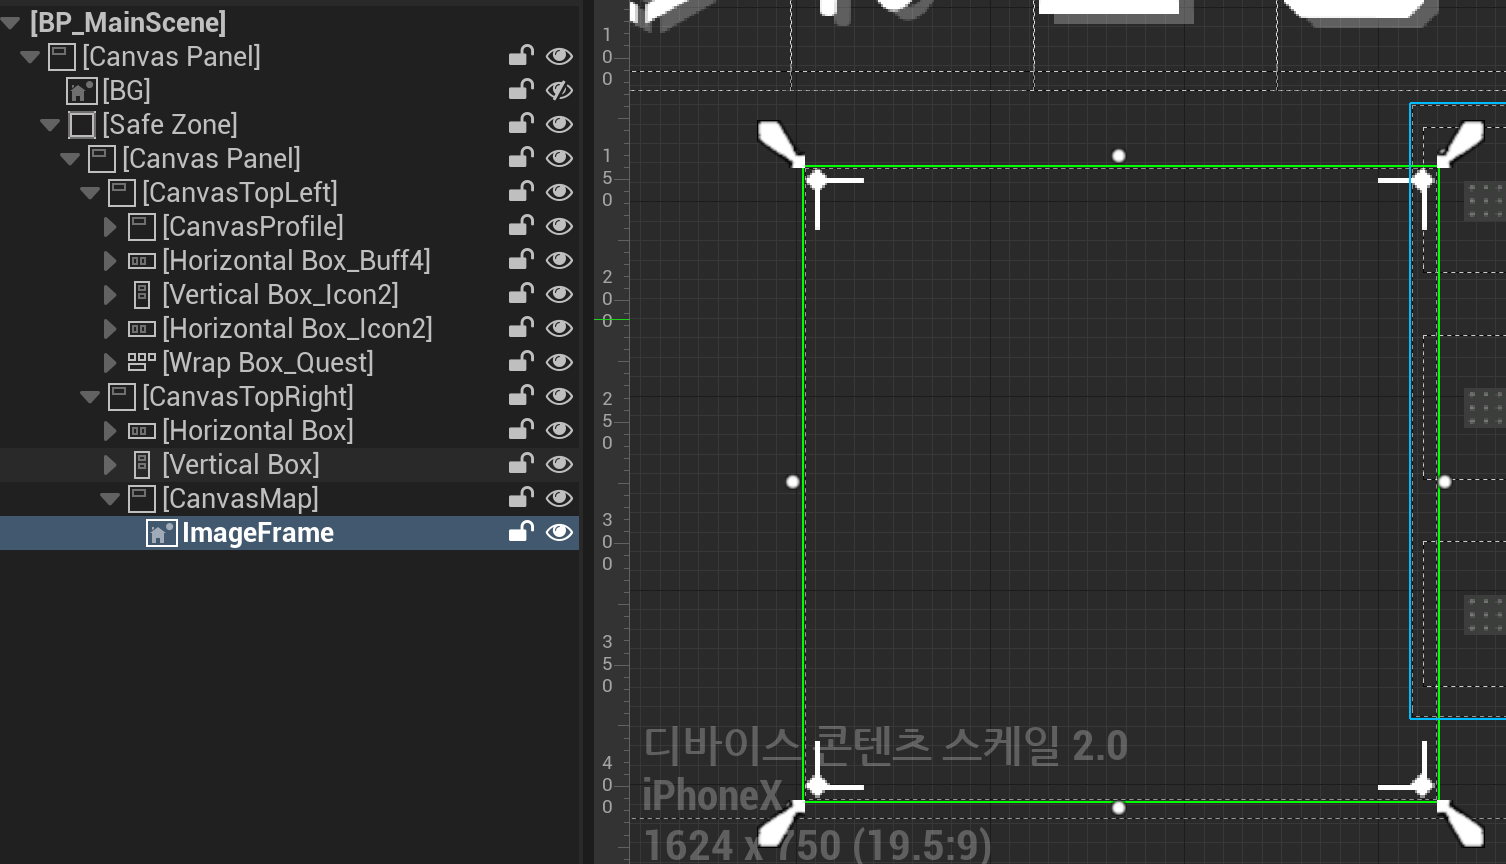Screen dimensions: 1506x864
Task: Toggle visibility of top-level Canvas Panel
Action: [x=559, y=56]
